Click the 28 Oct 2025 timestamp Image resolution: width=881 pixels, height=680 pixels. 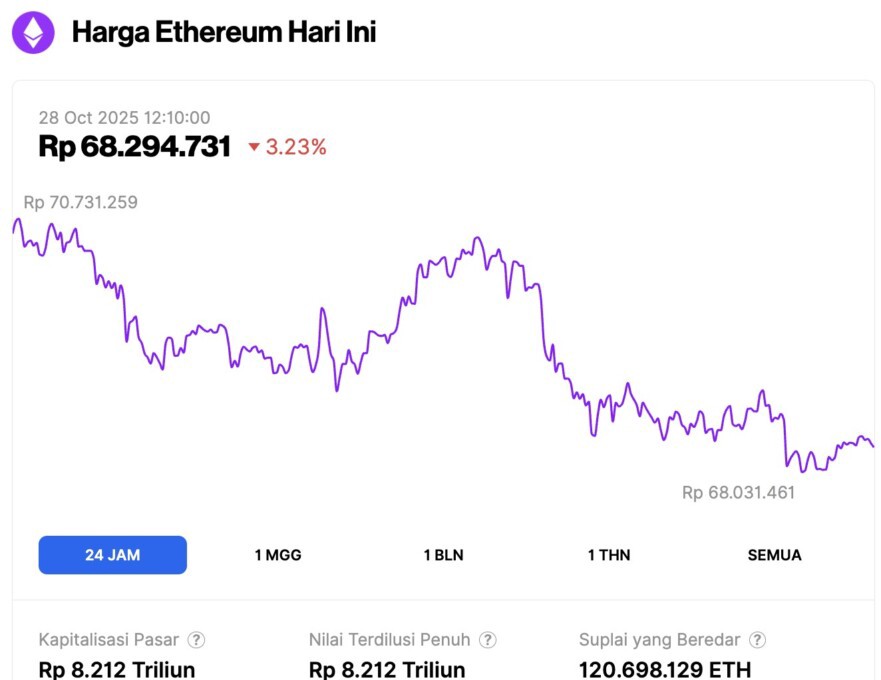coord(124,118)
